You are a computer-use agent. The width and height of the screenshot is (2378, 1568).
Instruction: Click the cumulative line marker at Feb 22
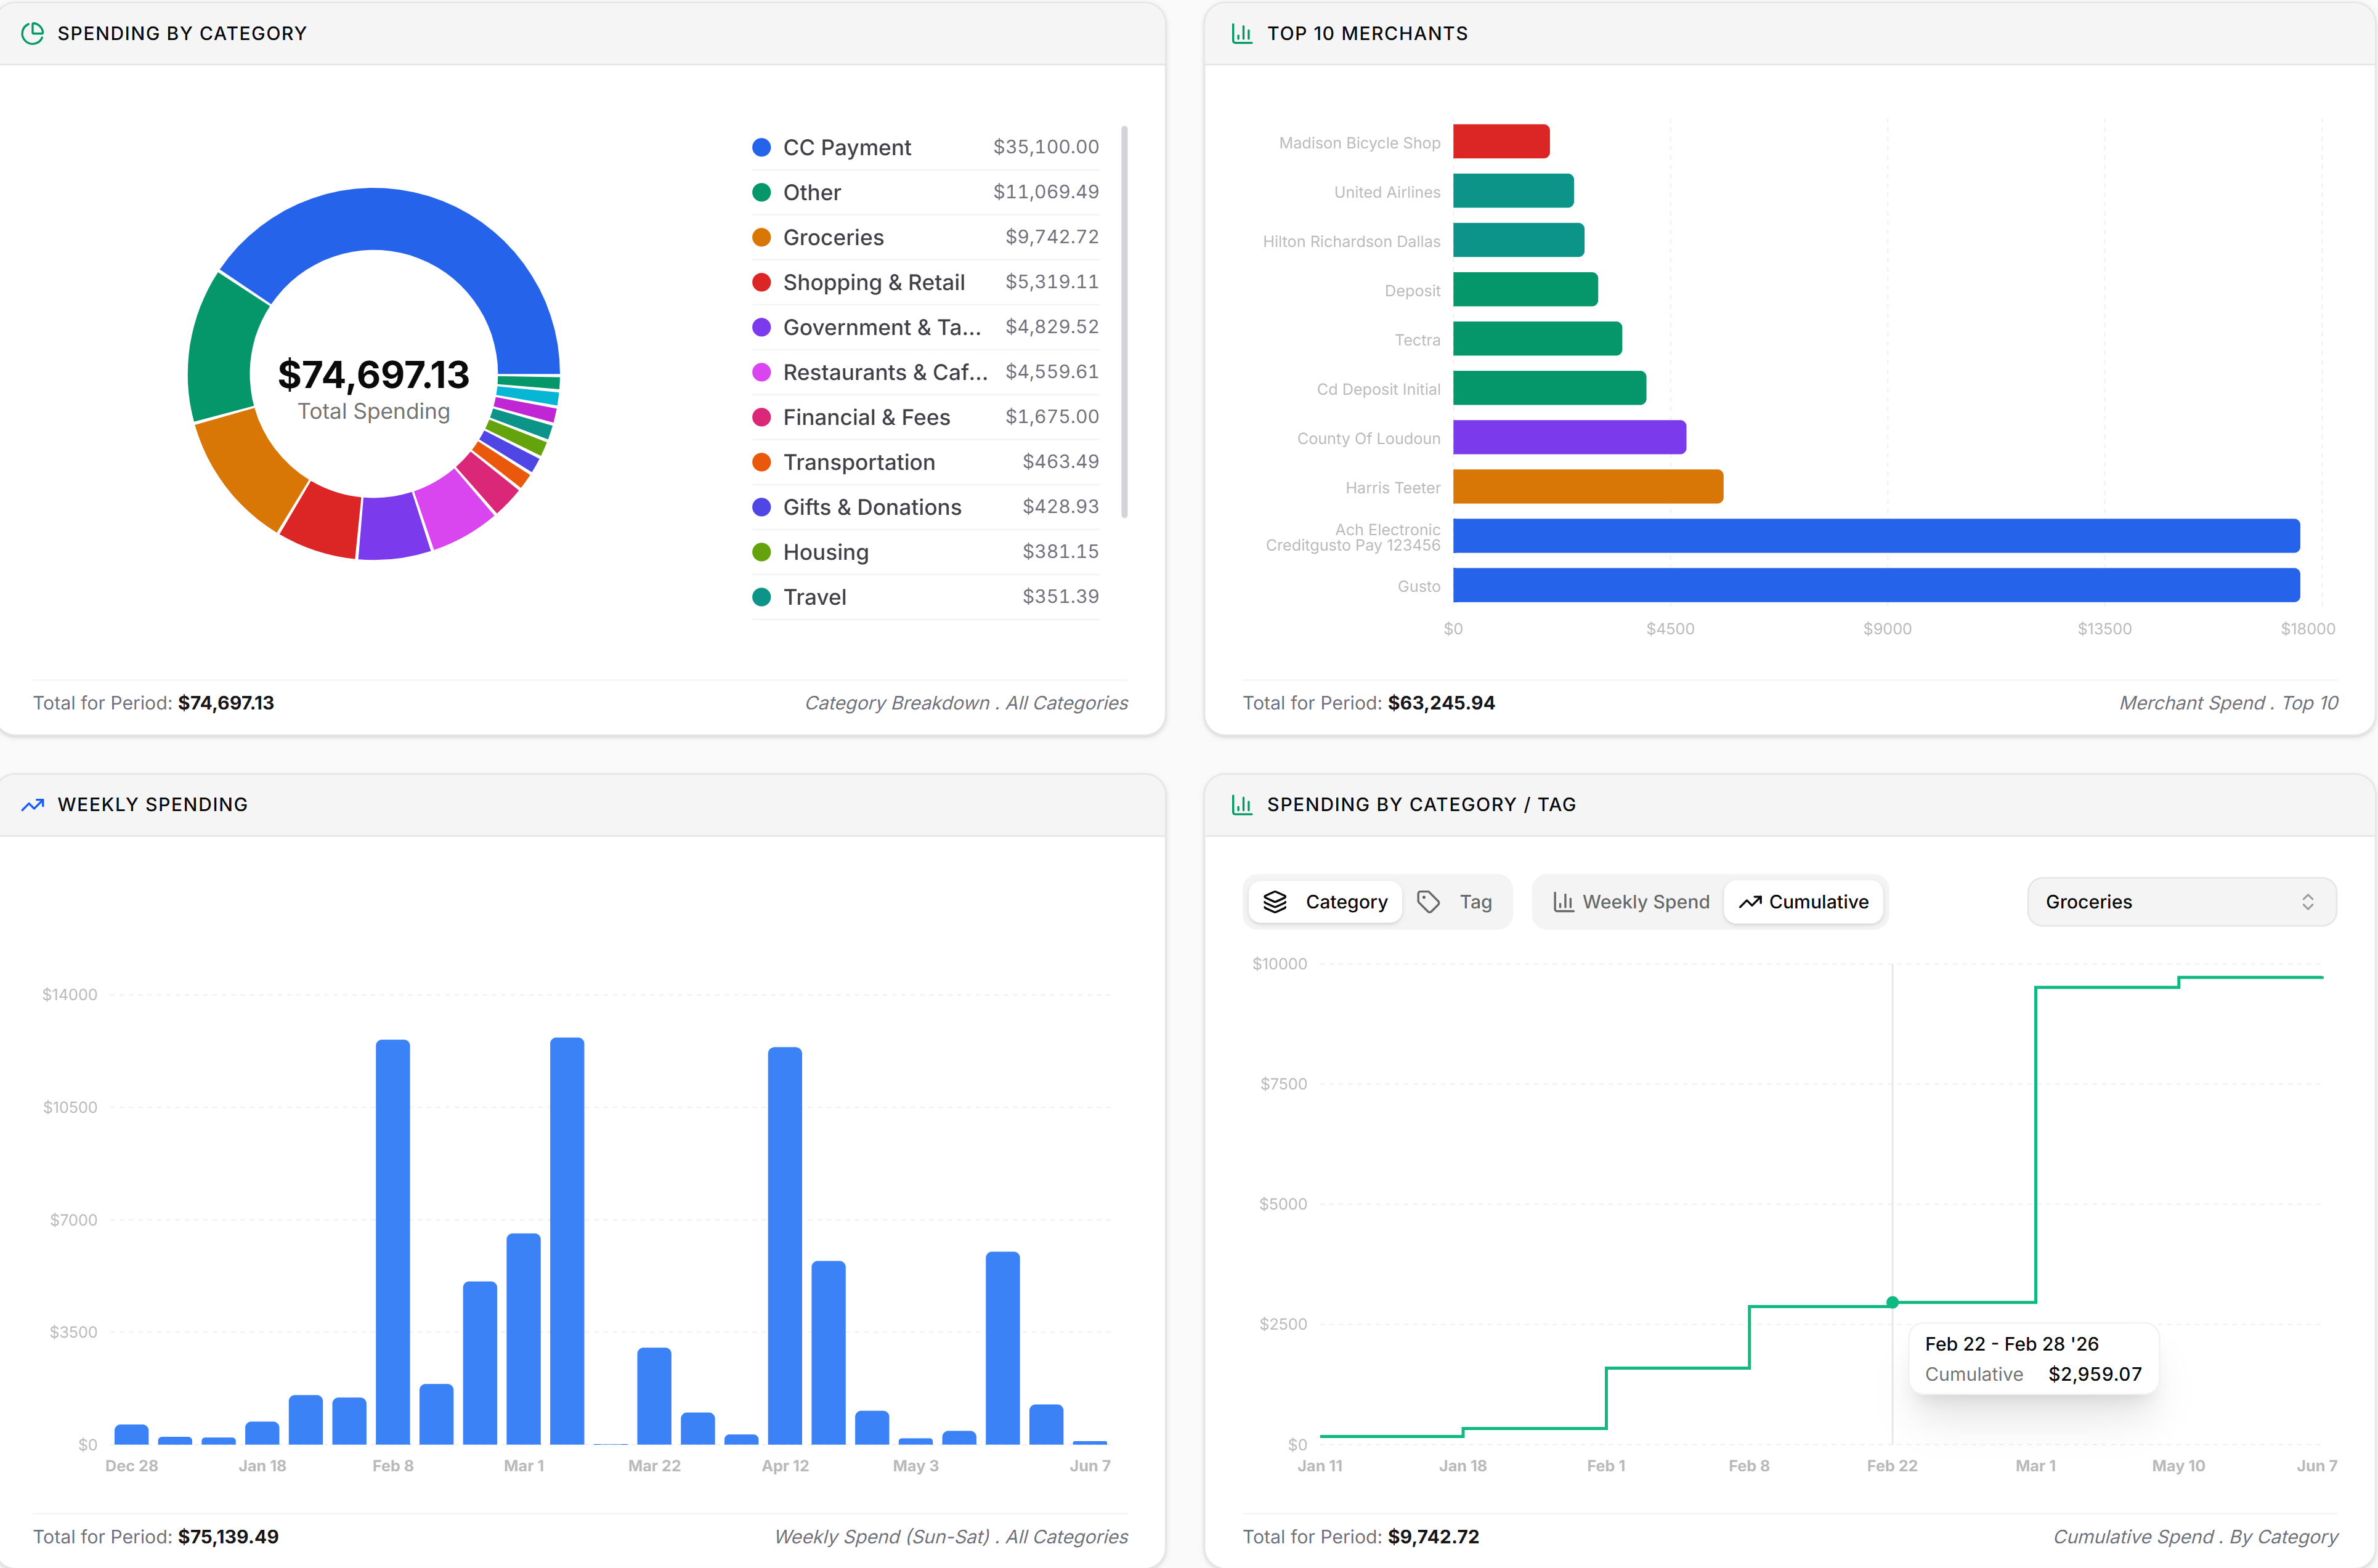[x=1892, y=1302]
